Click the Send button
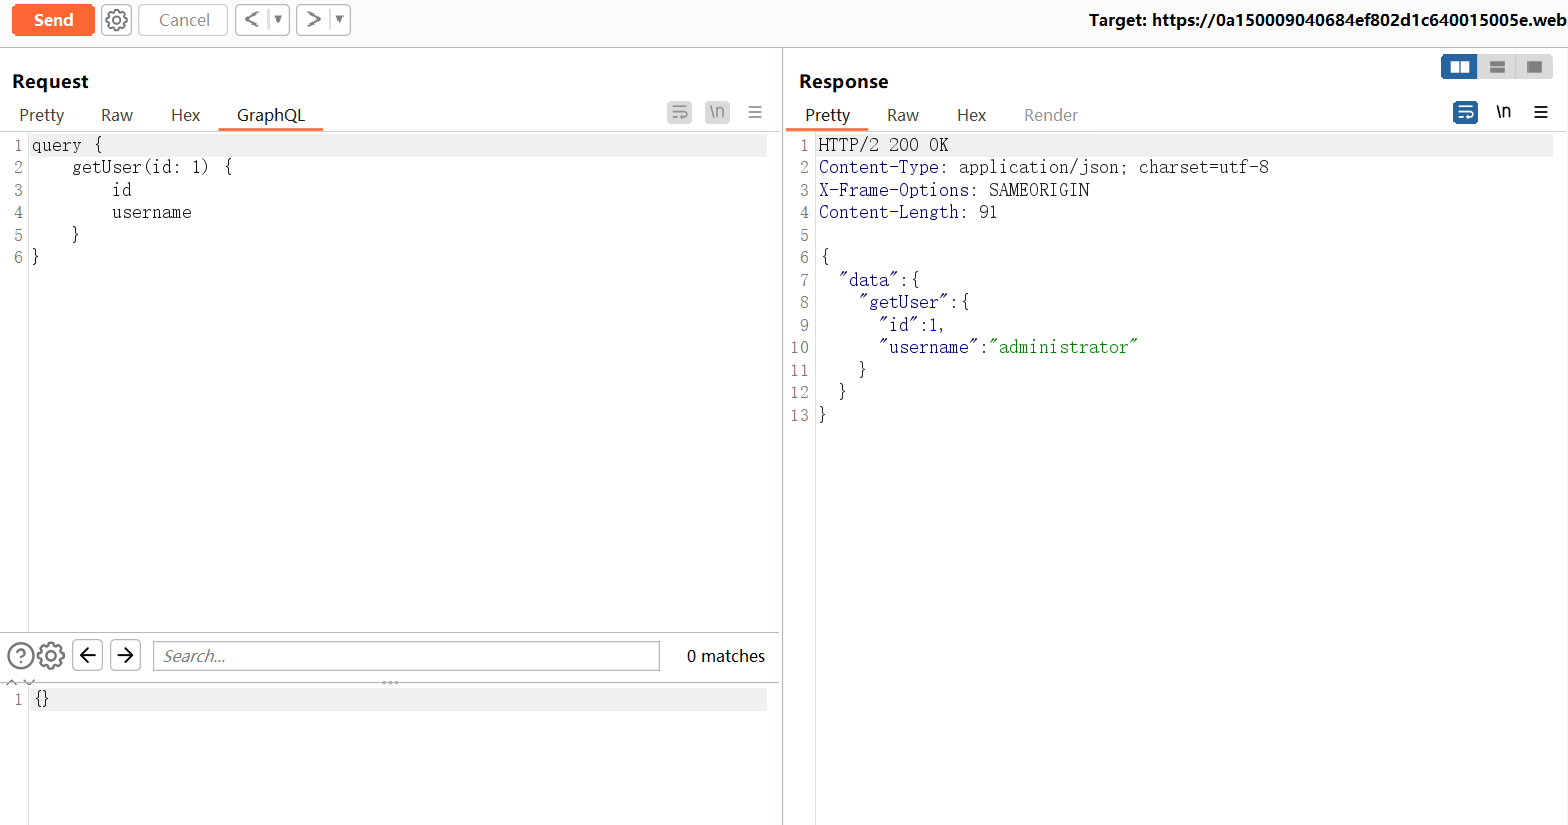This screenshot has width=1568, height=825. 53,20
